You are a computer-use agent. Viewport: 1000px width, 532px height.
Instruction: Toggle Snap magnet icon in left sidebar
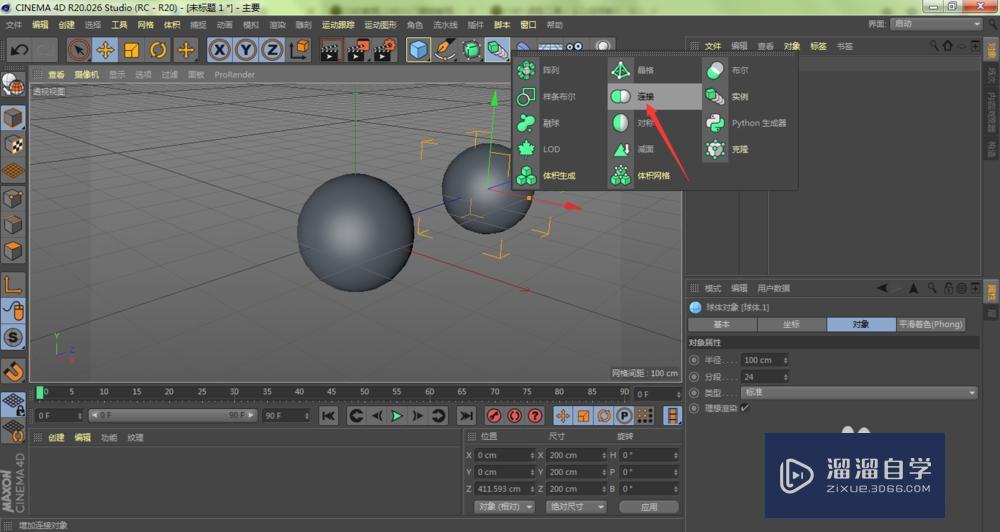coord(13,371)
